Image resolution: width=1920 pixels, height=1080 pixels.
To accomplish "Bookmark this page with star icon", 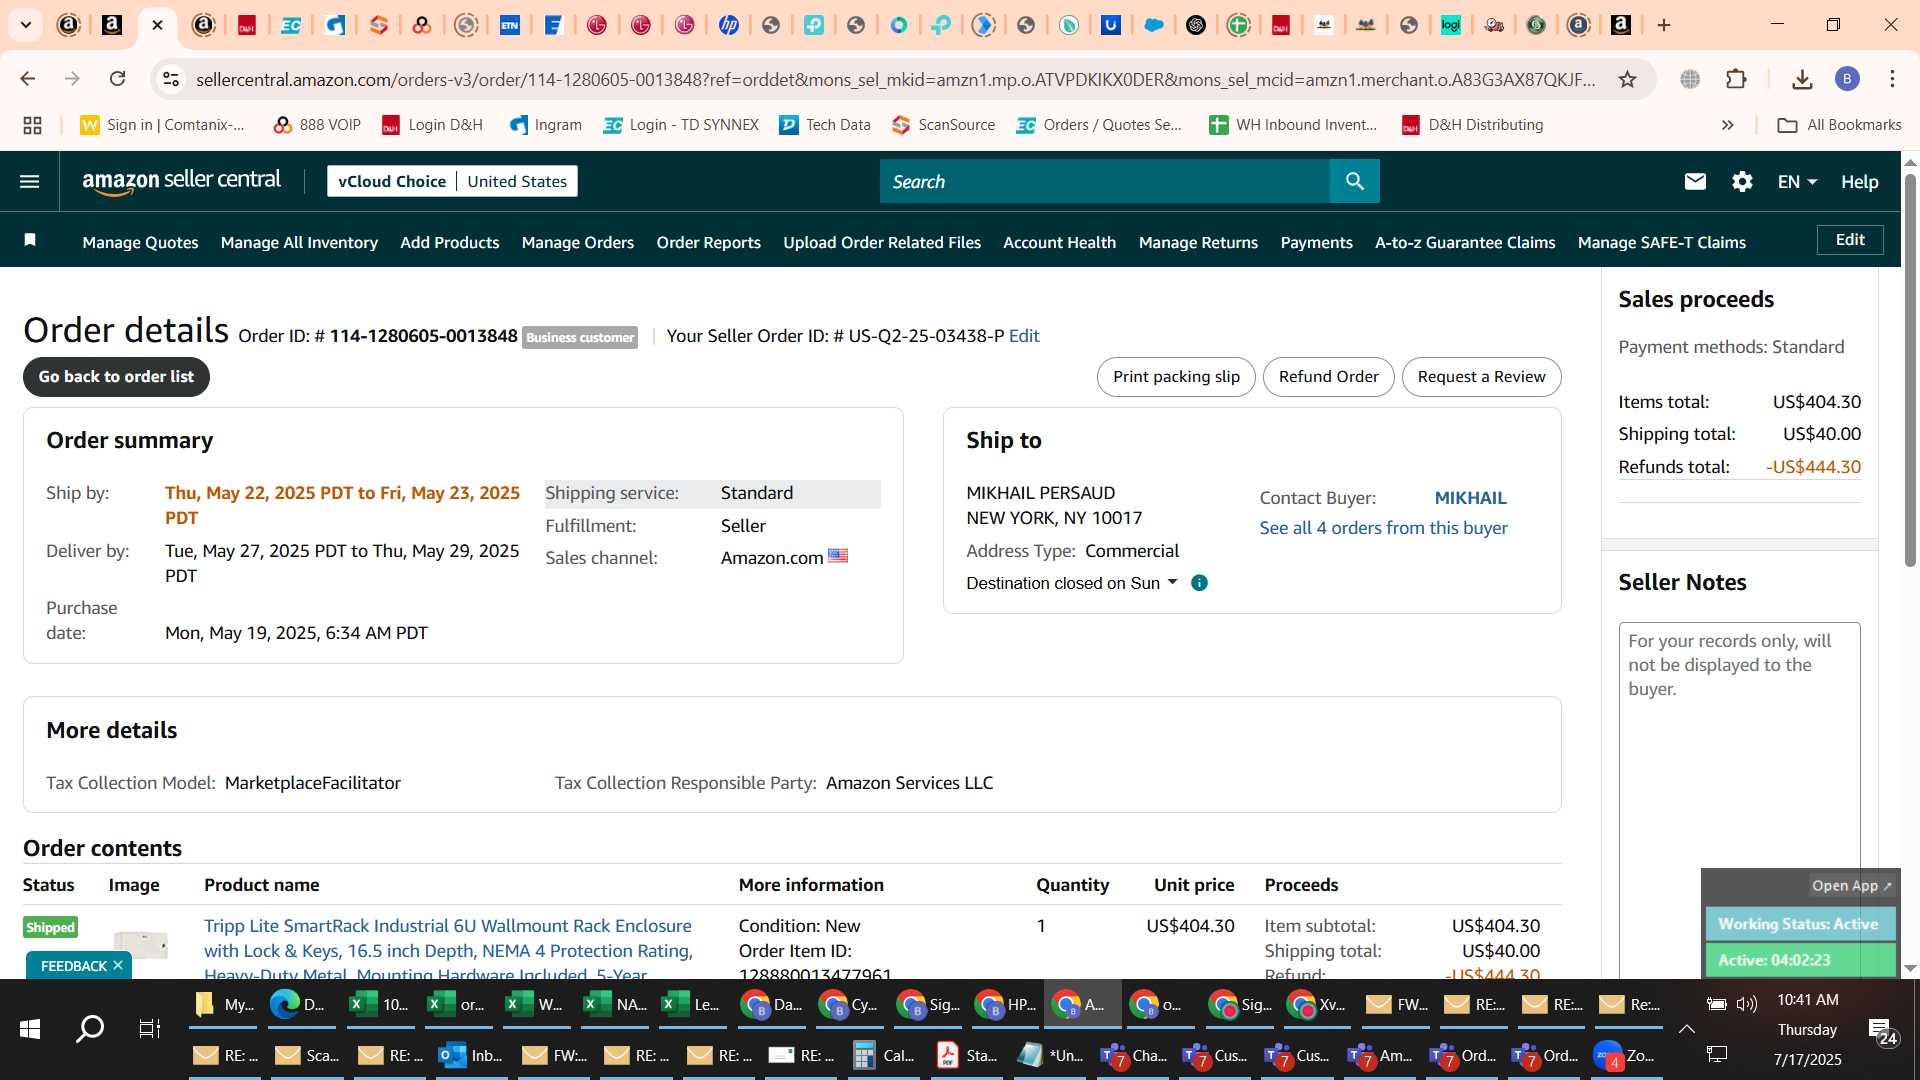I will tap(1627, 79).
